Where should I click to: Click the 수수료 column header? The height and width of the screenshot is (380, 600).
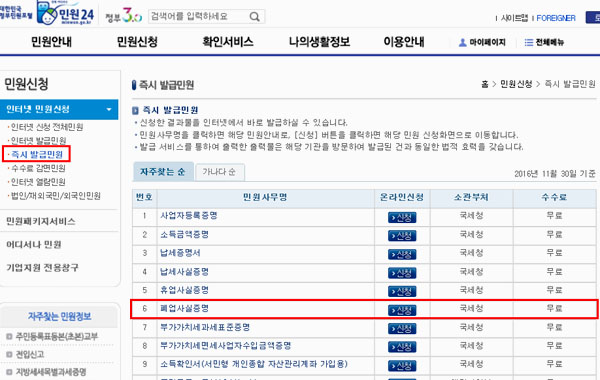point(554,197)
